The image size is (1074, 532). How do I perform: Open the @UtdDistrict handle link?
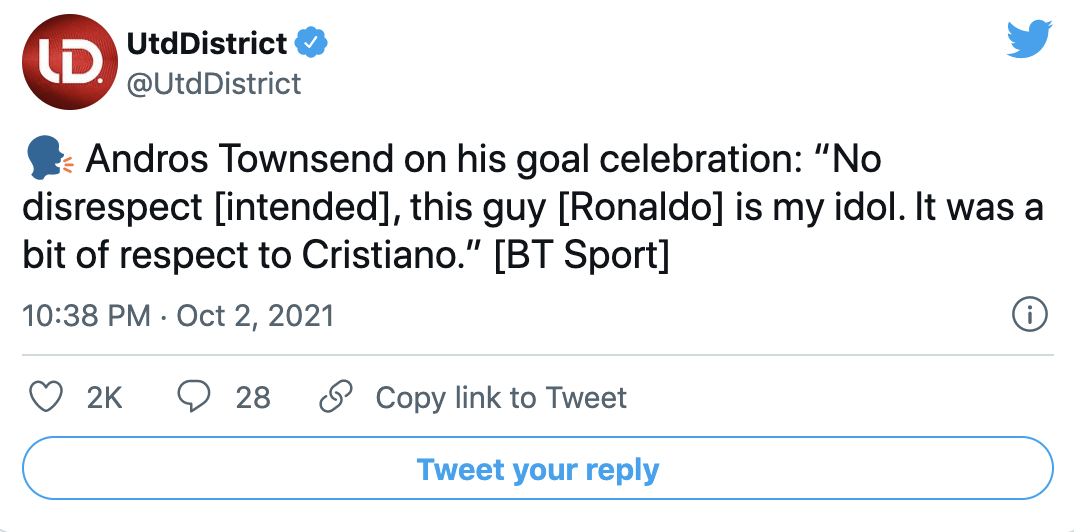click(x=214, y=83)
